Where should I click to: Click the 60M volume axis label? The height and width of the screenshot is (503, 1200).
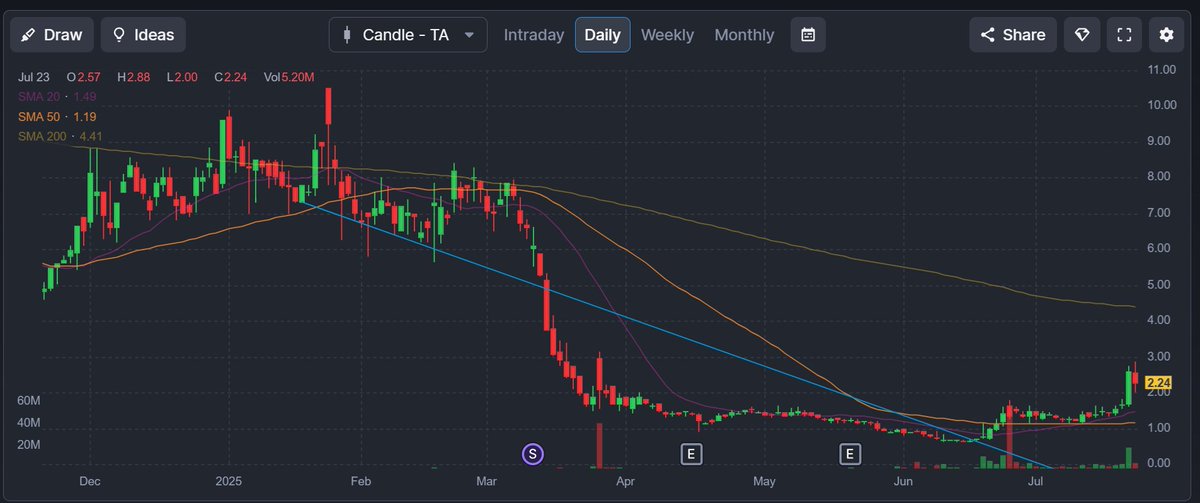tap(28, 400)
